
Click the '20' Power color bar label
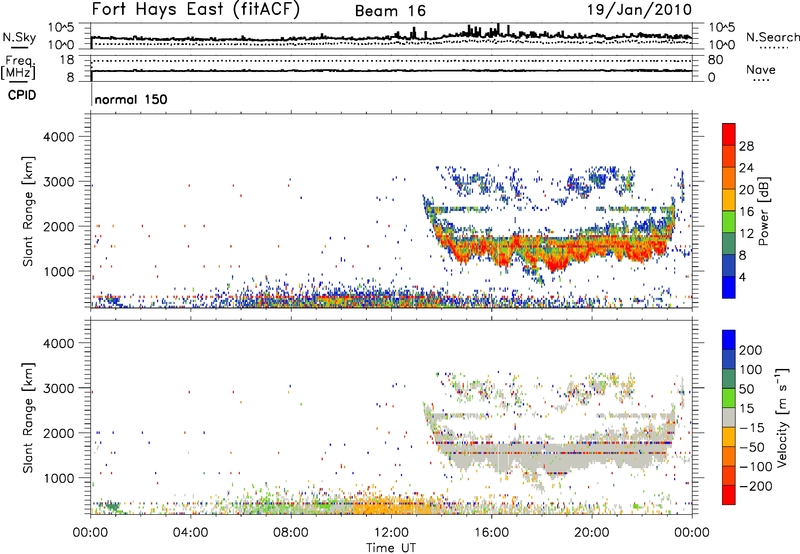pos(746,190)
